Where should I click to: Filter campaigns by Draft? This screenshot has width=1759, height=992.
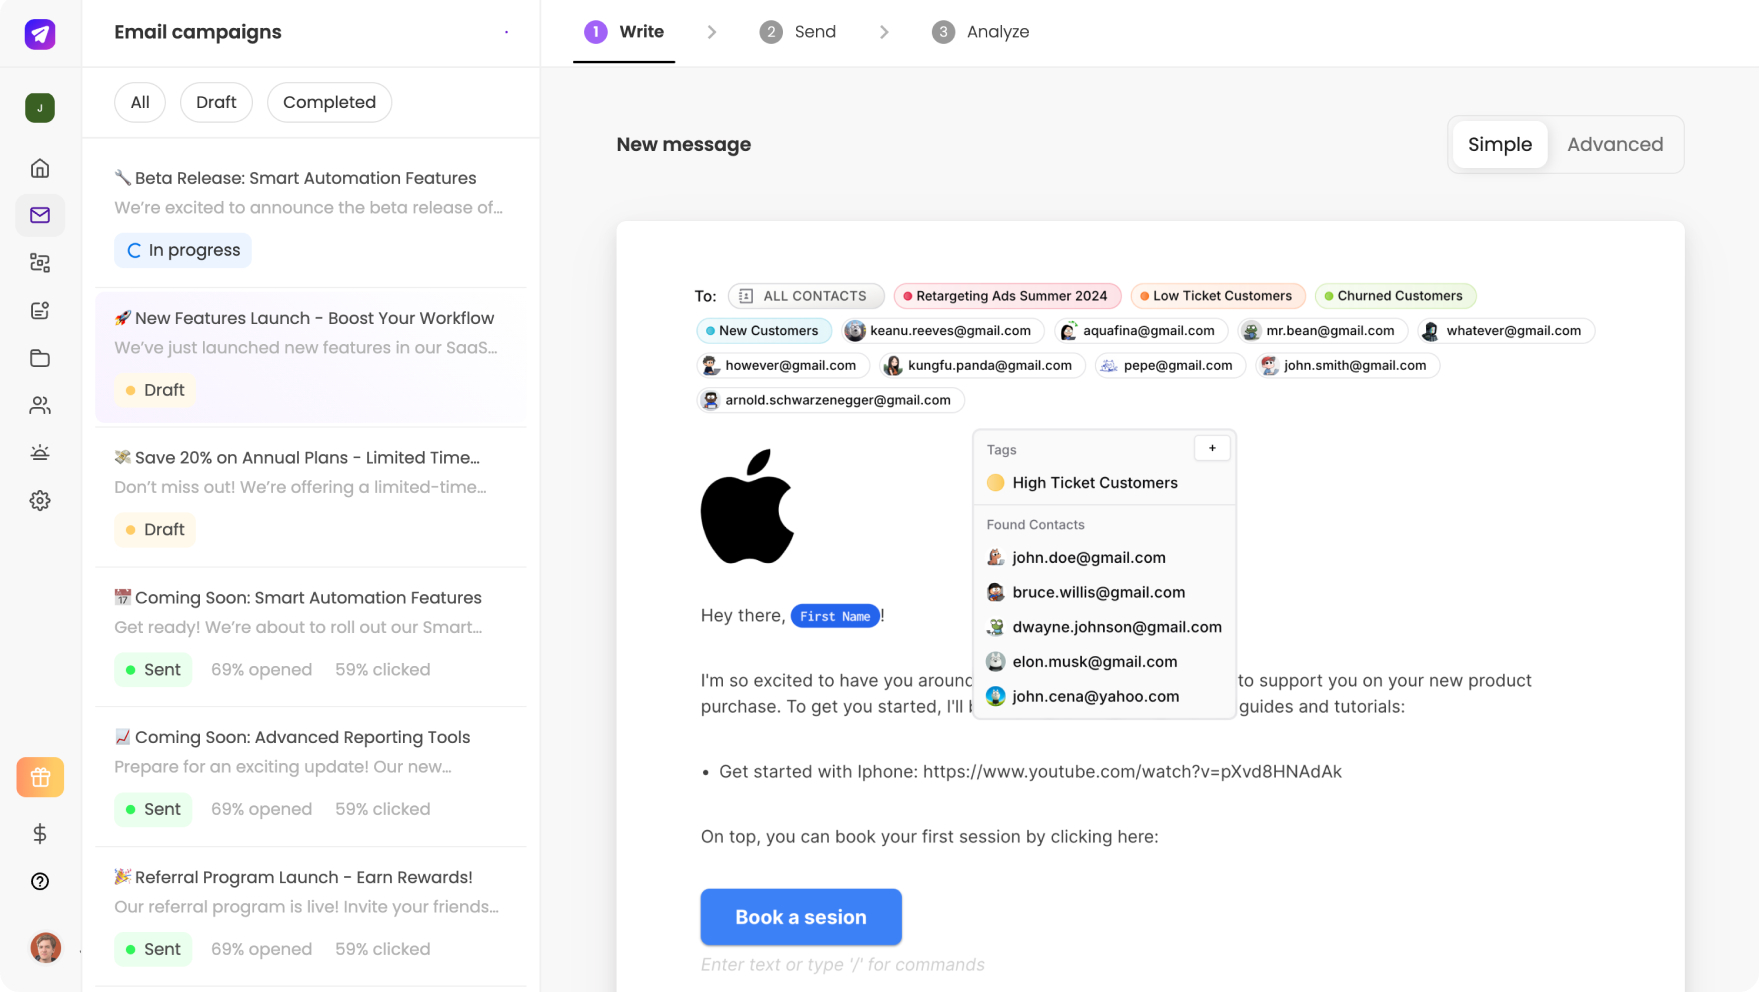(216, 102)
